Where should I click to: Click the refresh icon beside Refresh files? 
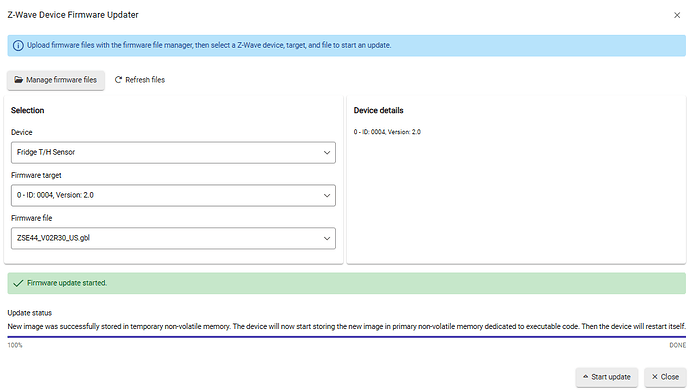point(118,80)
